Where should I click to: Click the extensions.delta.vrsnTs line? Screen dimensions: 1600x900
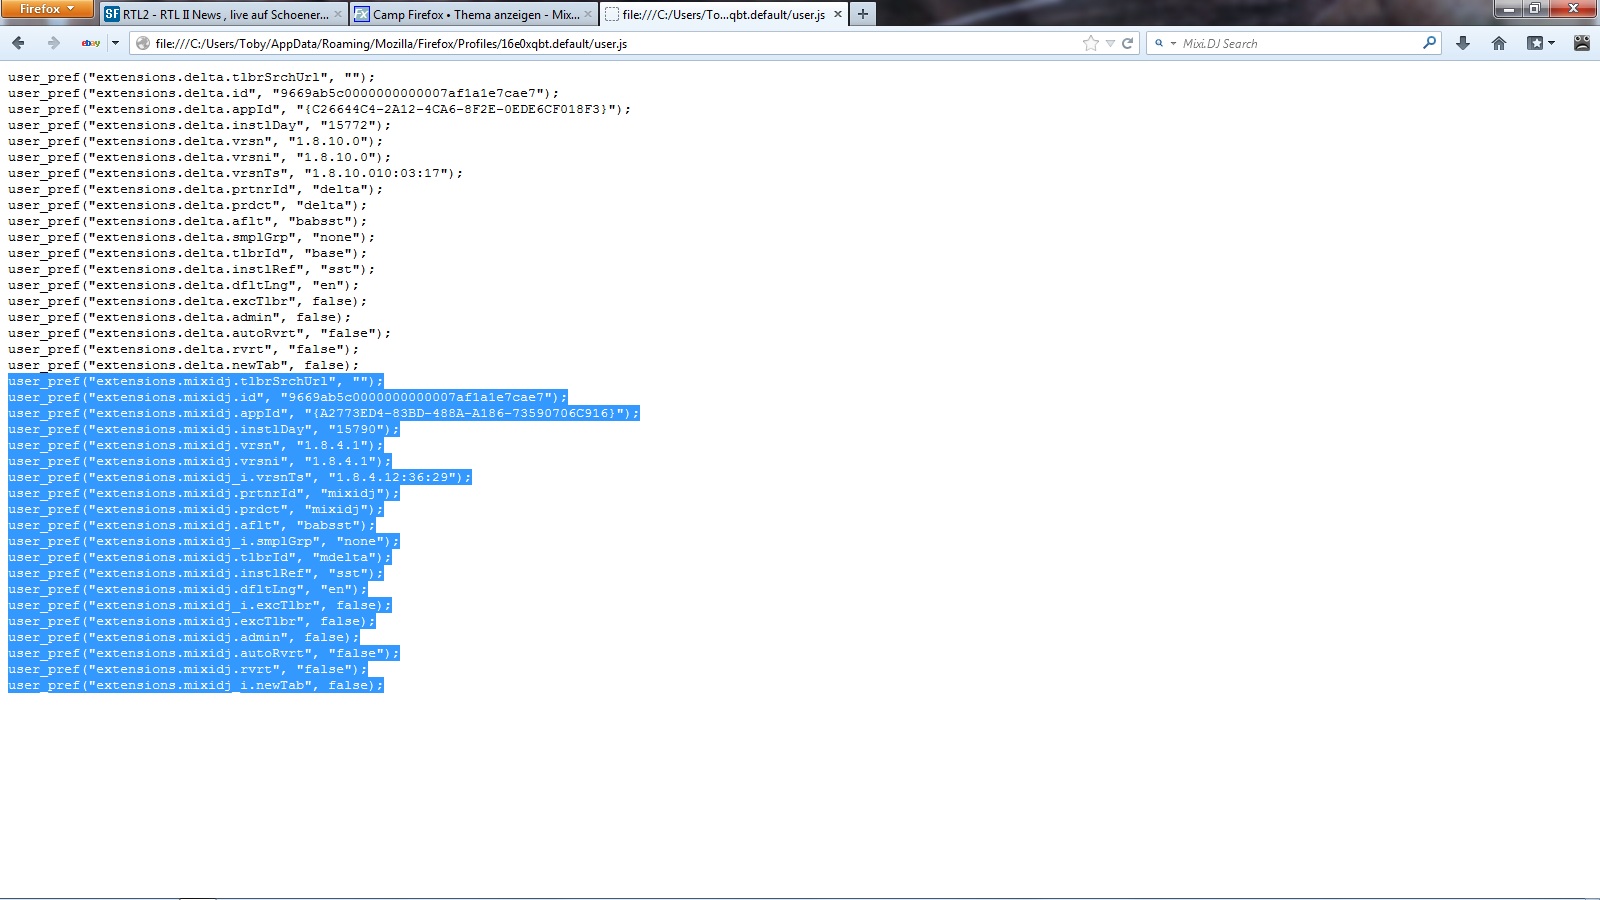[236, 173]
